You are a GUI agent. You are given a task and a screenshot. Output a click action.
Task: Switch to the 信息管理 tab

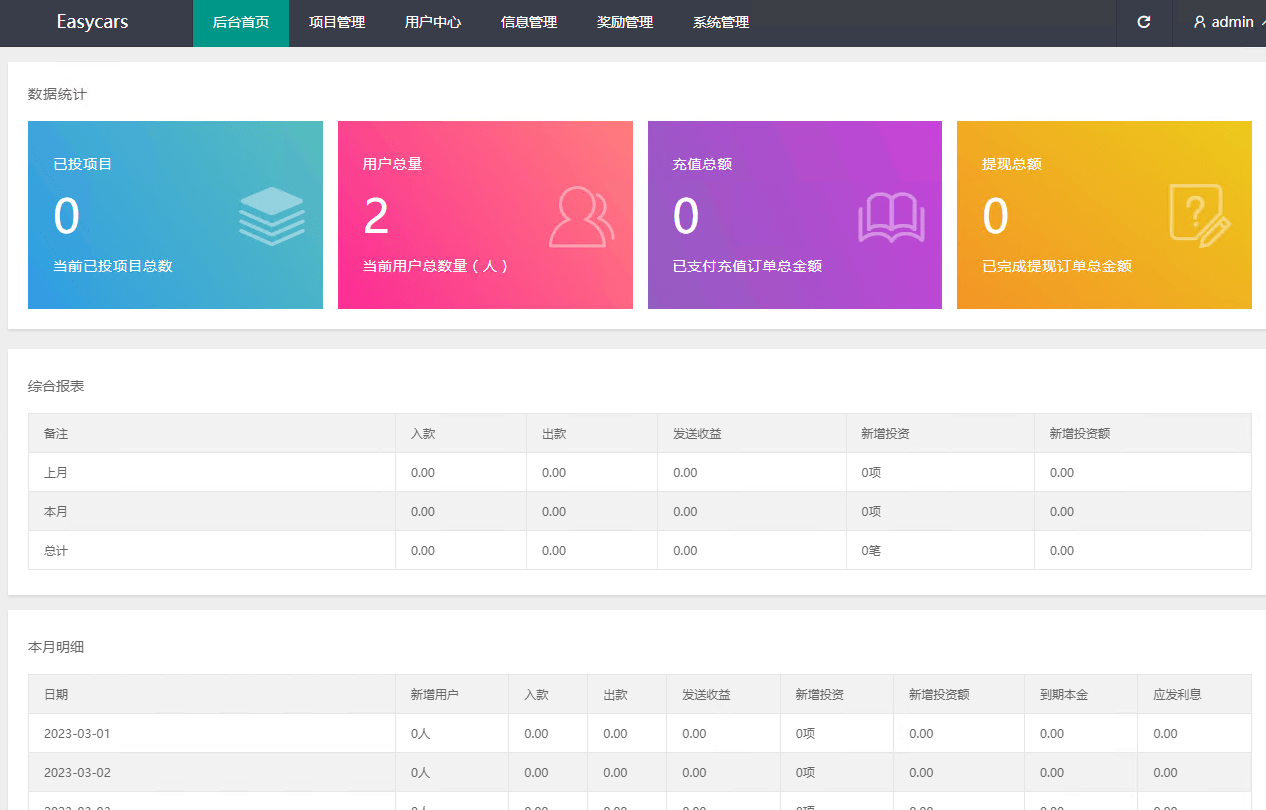[x=528, y=22]
